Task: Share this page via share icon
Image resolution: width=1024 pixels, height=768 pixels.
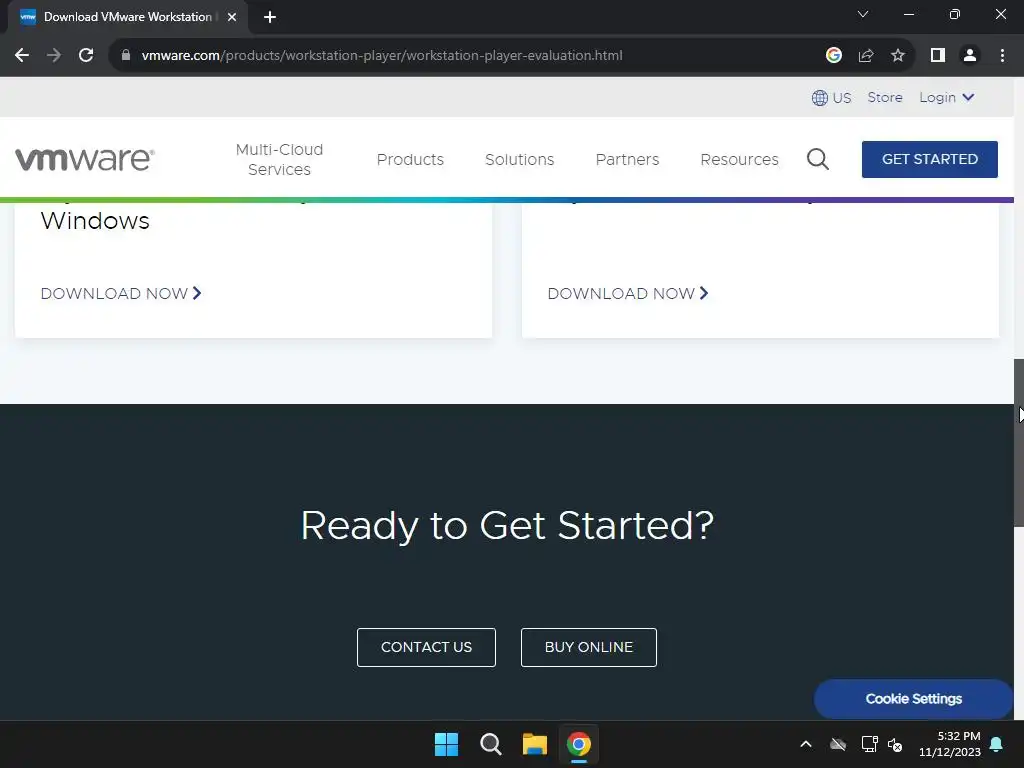Action: [x=866, y=56]
